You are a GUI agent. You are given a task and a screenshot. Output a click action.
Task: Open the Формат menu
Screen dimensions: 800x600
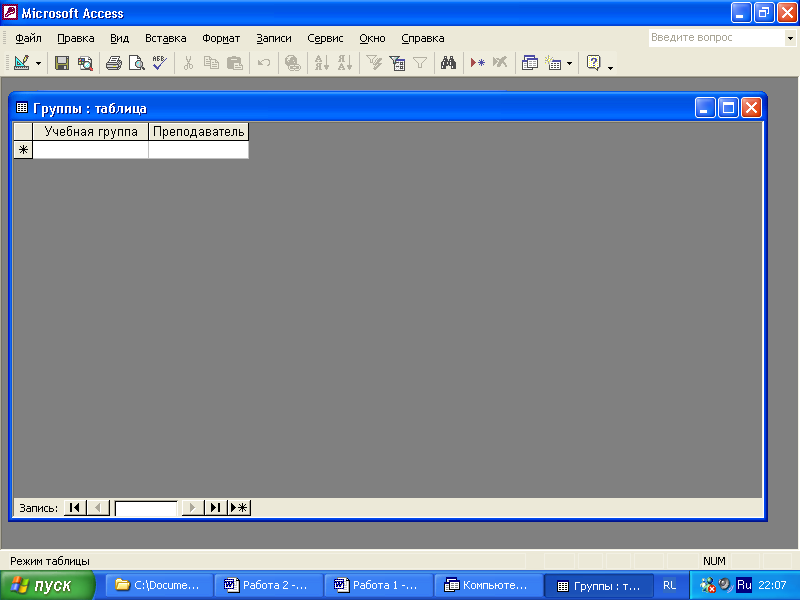click(221, 38)
